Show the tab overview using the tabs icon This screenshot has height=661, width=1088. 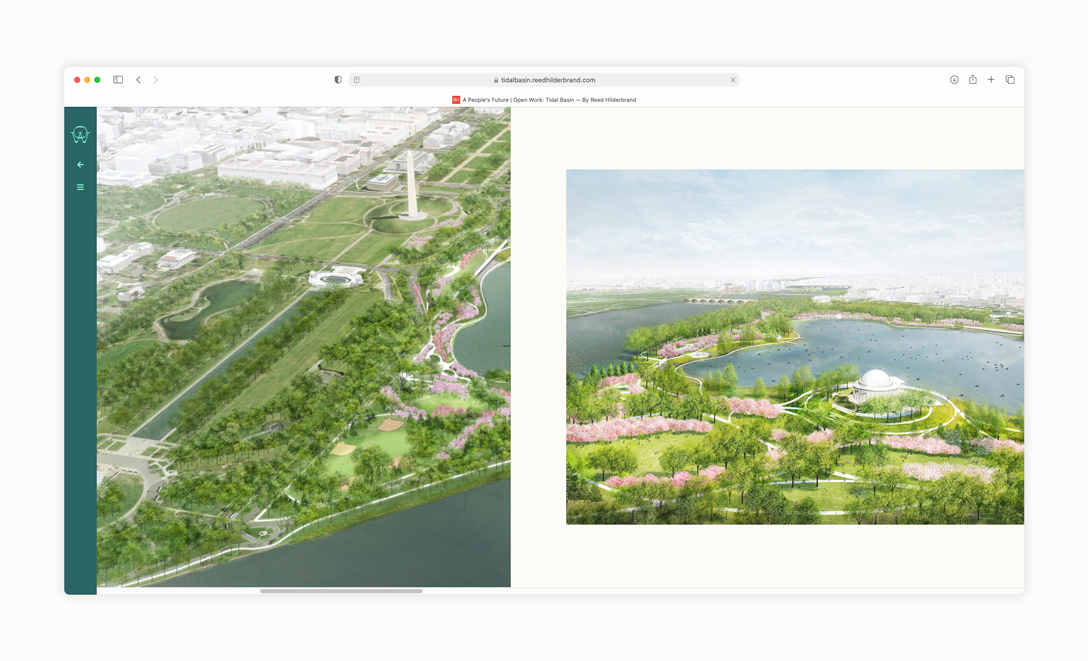point(1009,79)
